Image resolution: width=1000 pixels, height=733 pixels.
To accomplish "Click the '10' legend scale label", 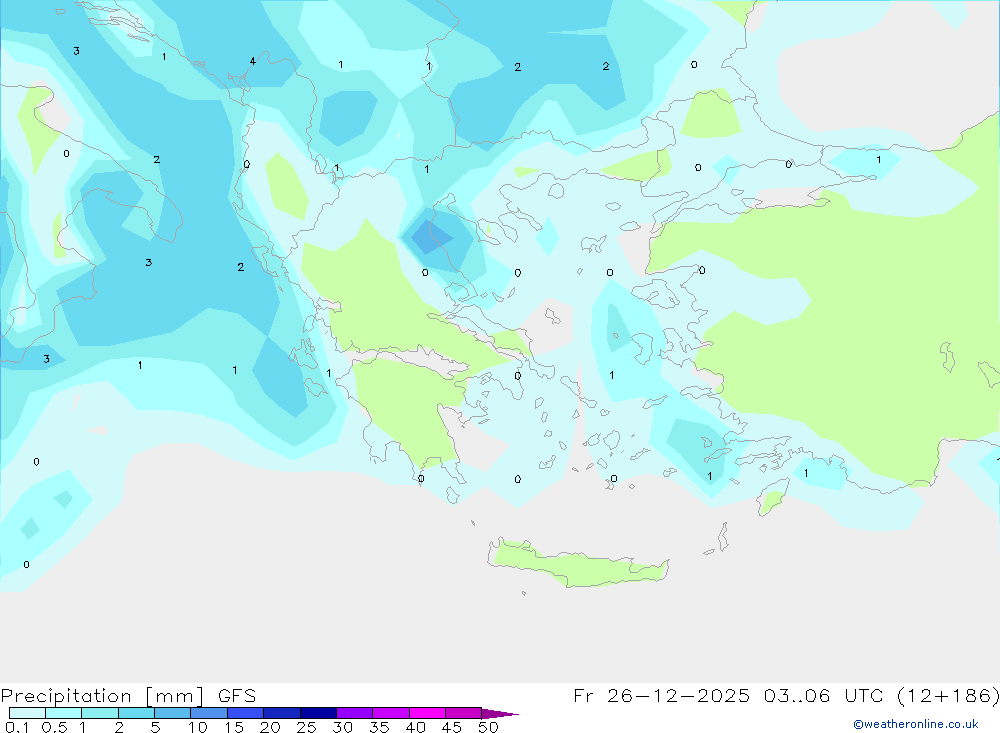I will (198, 727).
